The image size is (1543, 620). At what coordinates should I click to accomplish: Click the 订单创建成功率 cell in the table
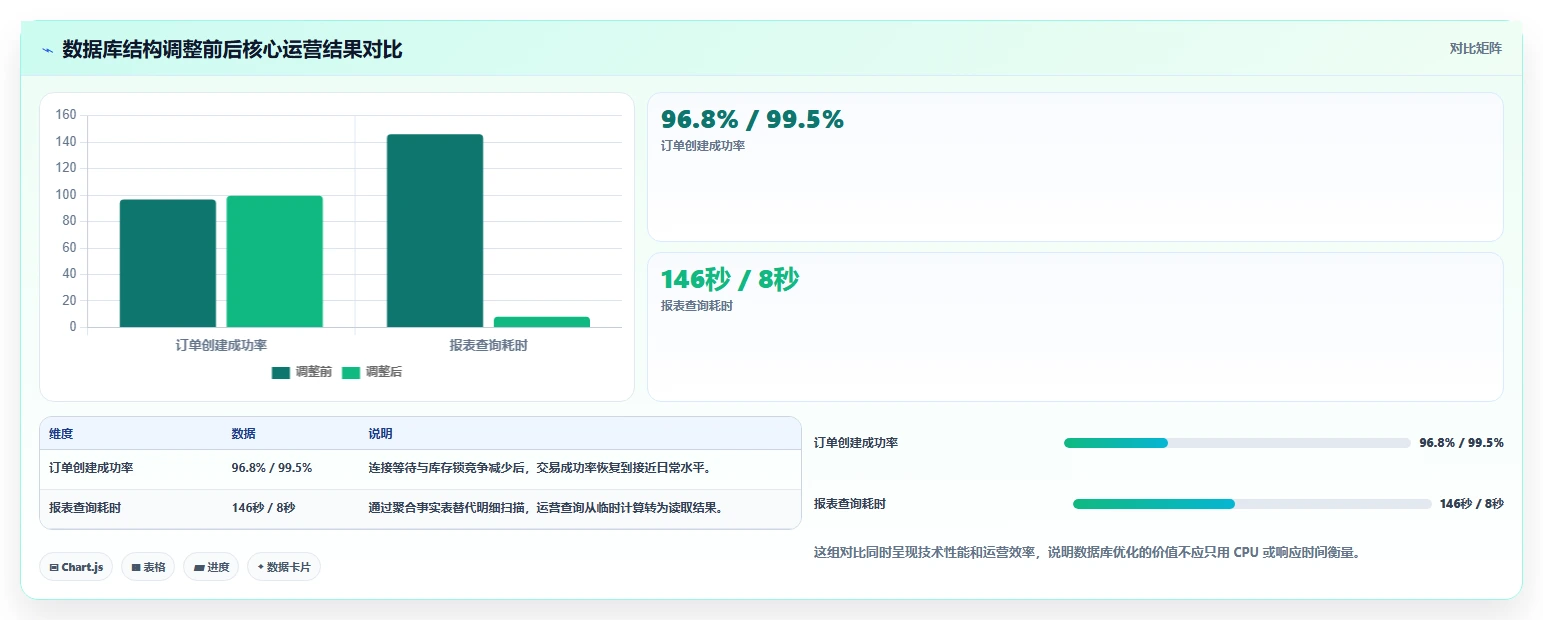pos(91,468)
